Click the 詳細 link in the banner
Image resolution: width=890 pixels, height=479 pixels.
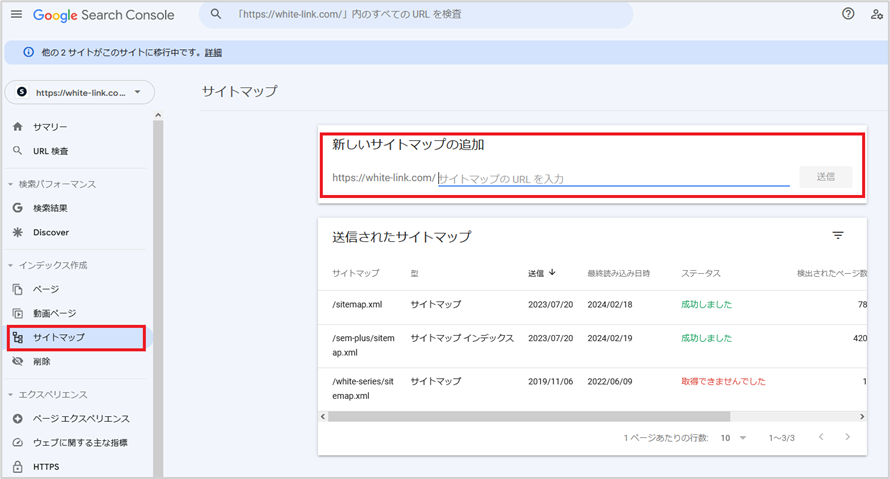[213, 53]
